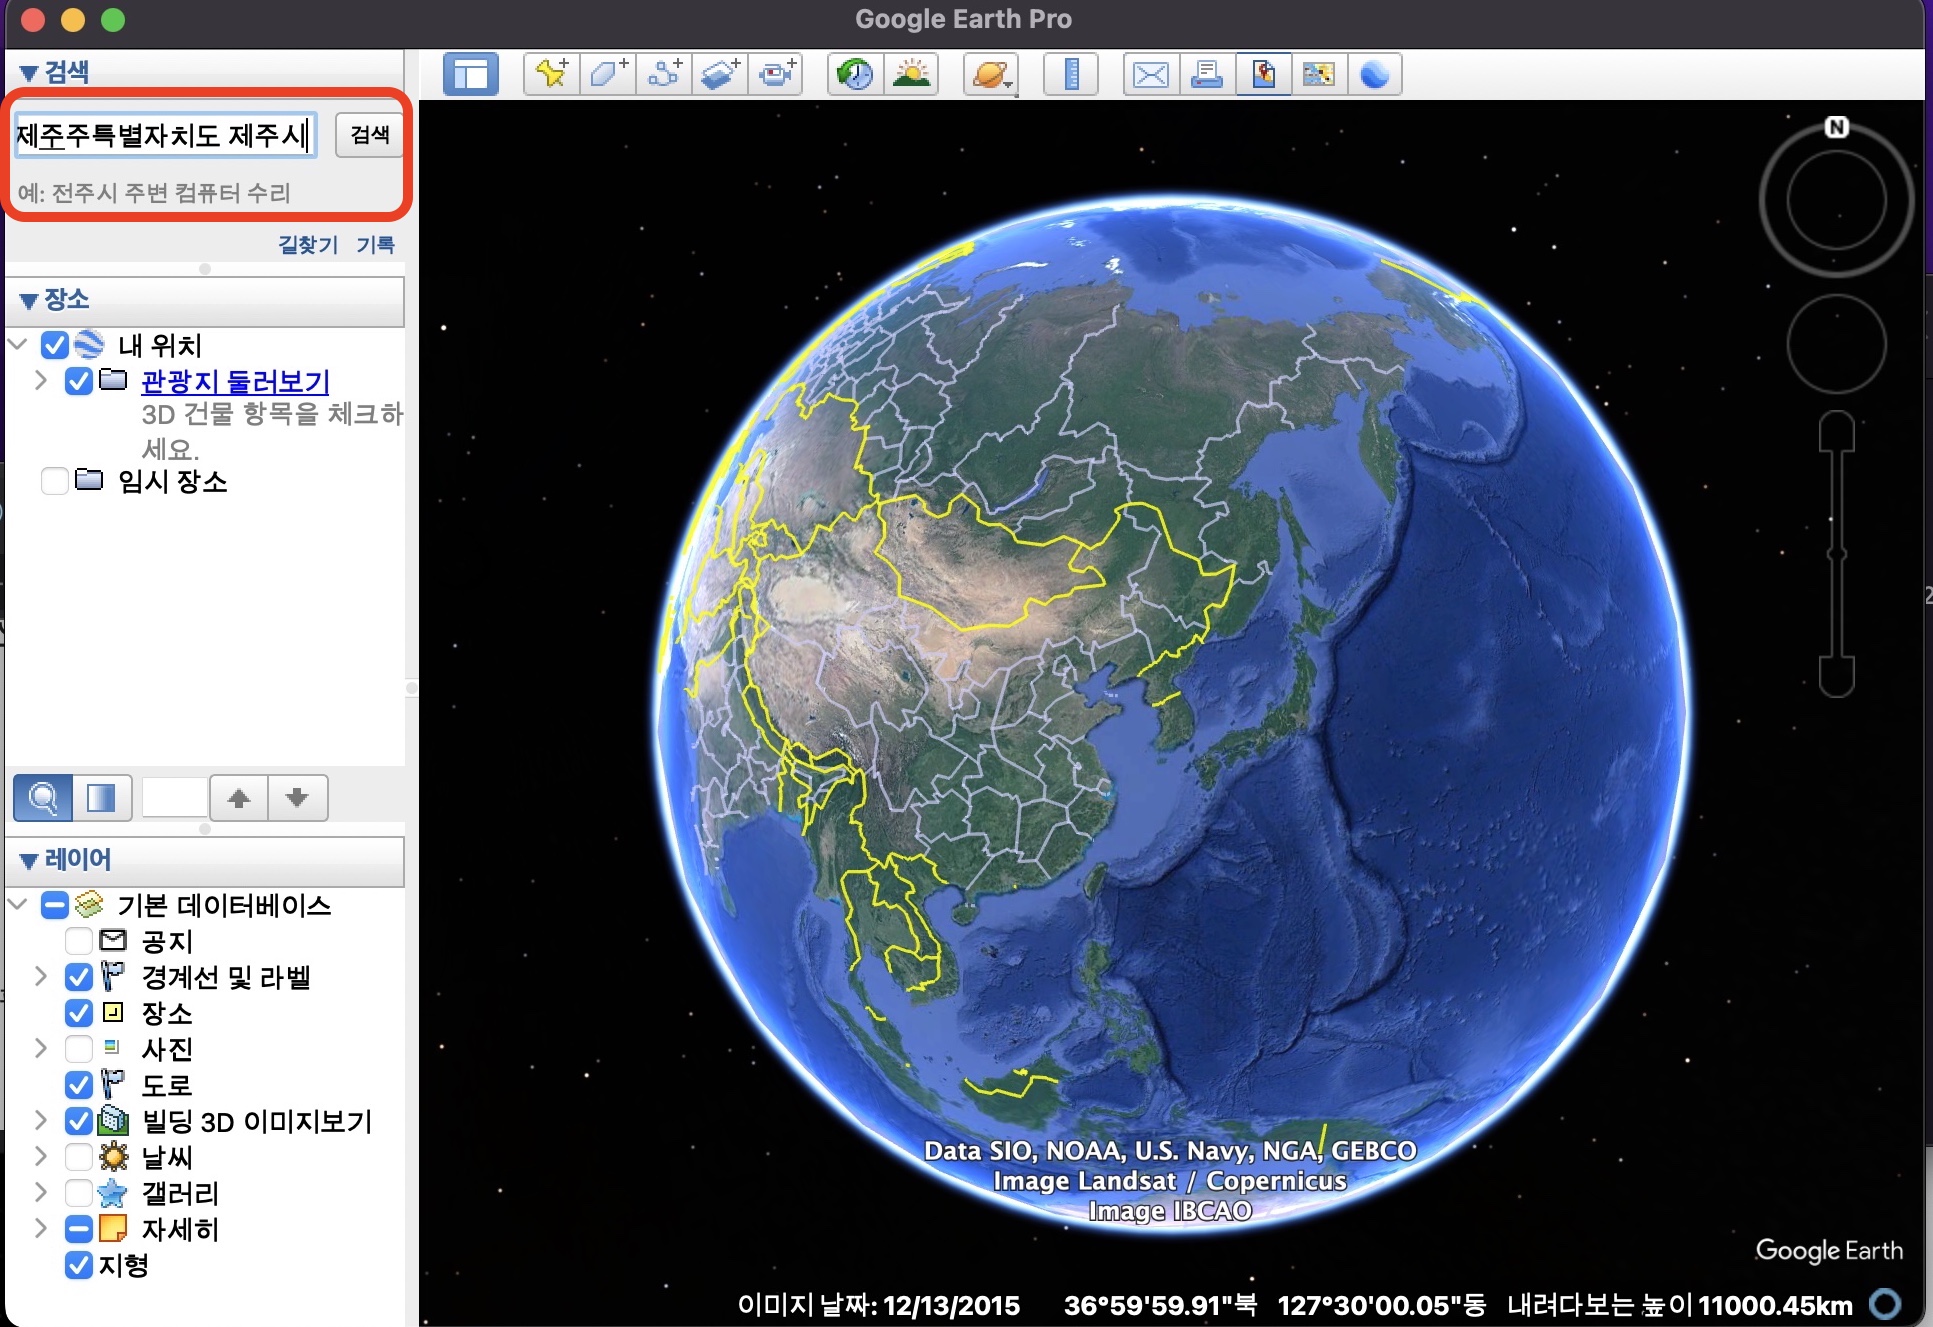The image size is (1933, 1327).
Task: Open the Record a Tour camera tool
Action: click(x=776, y=74)
